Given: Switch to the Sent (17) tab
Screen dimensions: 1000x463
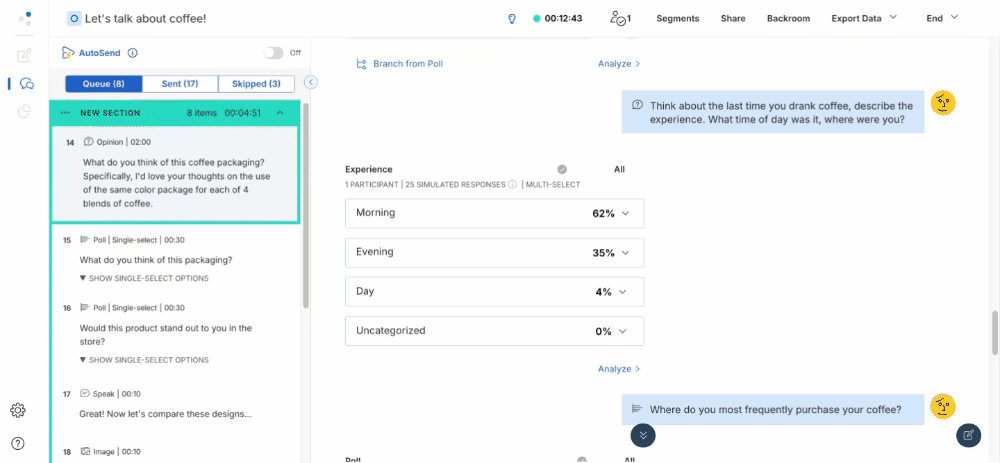Looking at the screenshot, I should (180, 84).
